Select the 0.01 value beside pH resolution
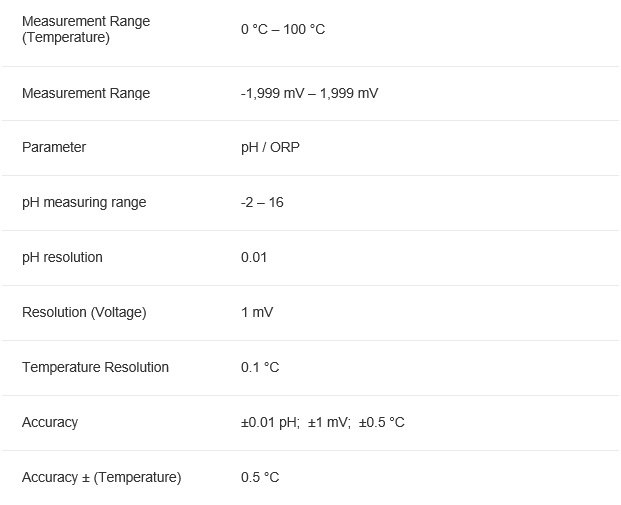The width and height of the screenshot is (621, 505). coord(254,257)
